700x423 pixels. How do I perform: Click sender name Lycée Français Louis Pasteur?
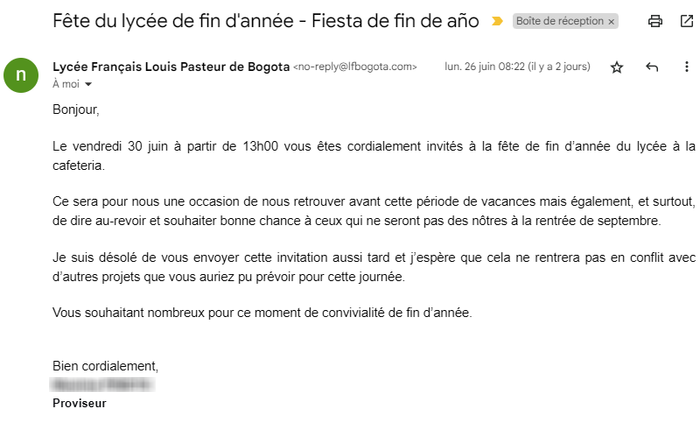point(170,67)
